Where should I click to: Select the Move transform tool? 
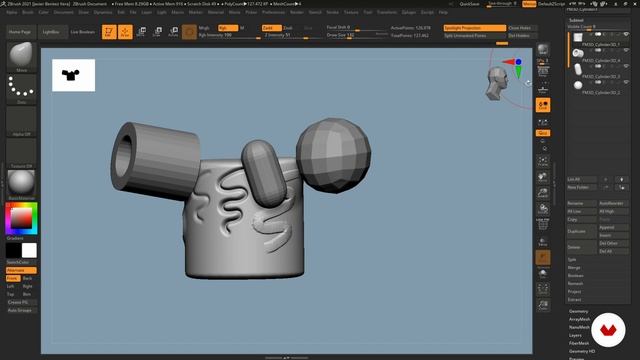[x=142, y=32]
